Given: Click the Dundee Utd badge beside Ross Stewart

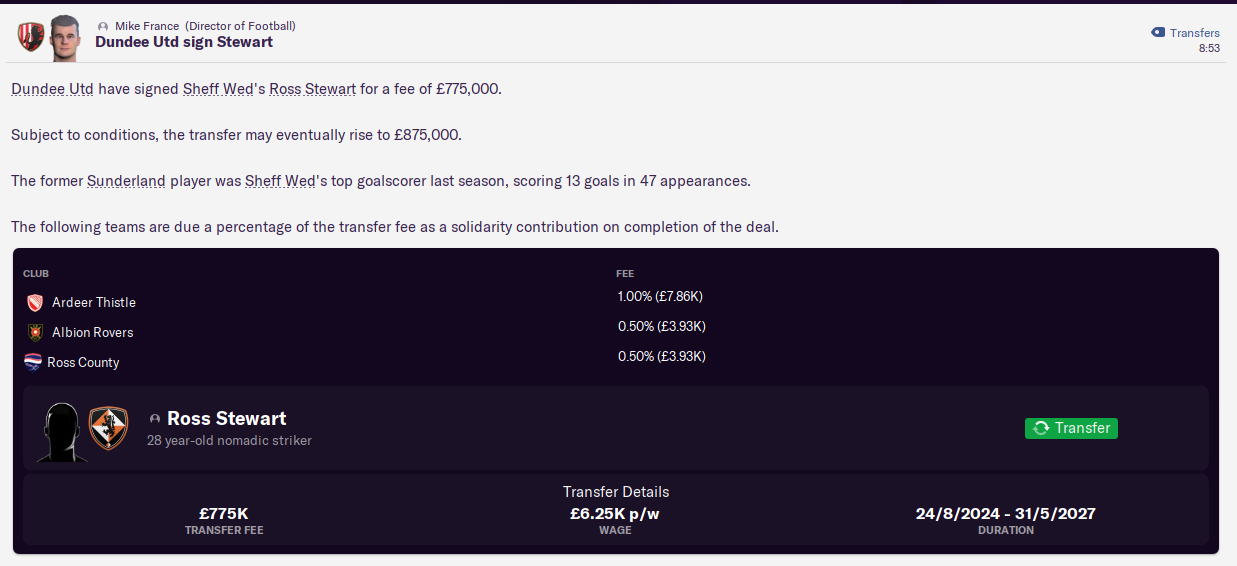Looking at the screenshot, I should coord(108,428).
